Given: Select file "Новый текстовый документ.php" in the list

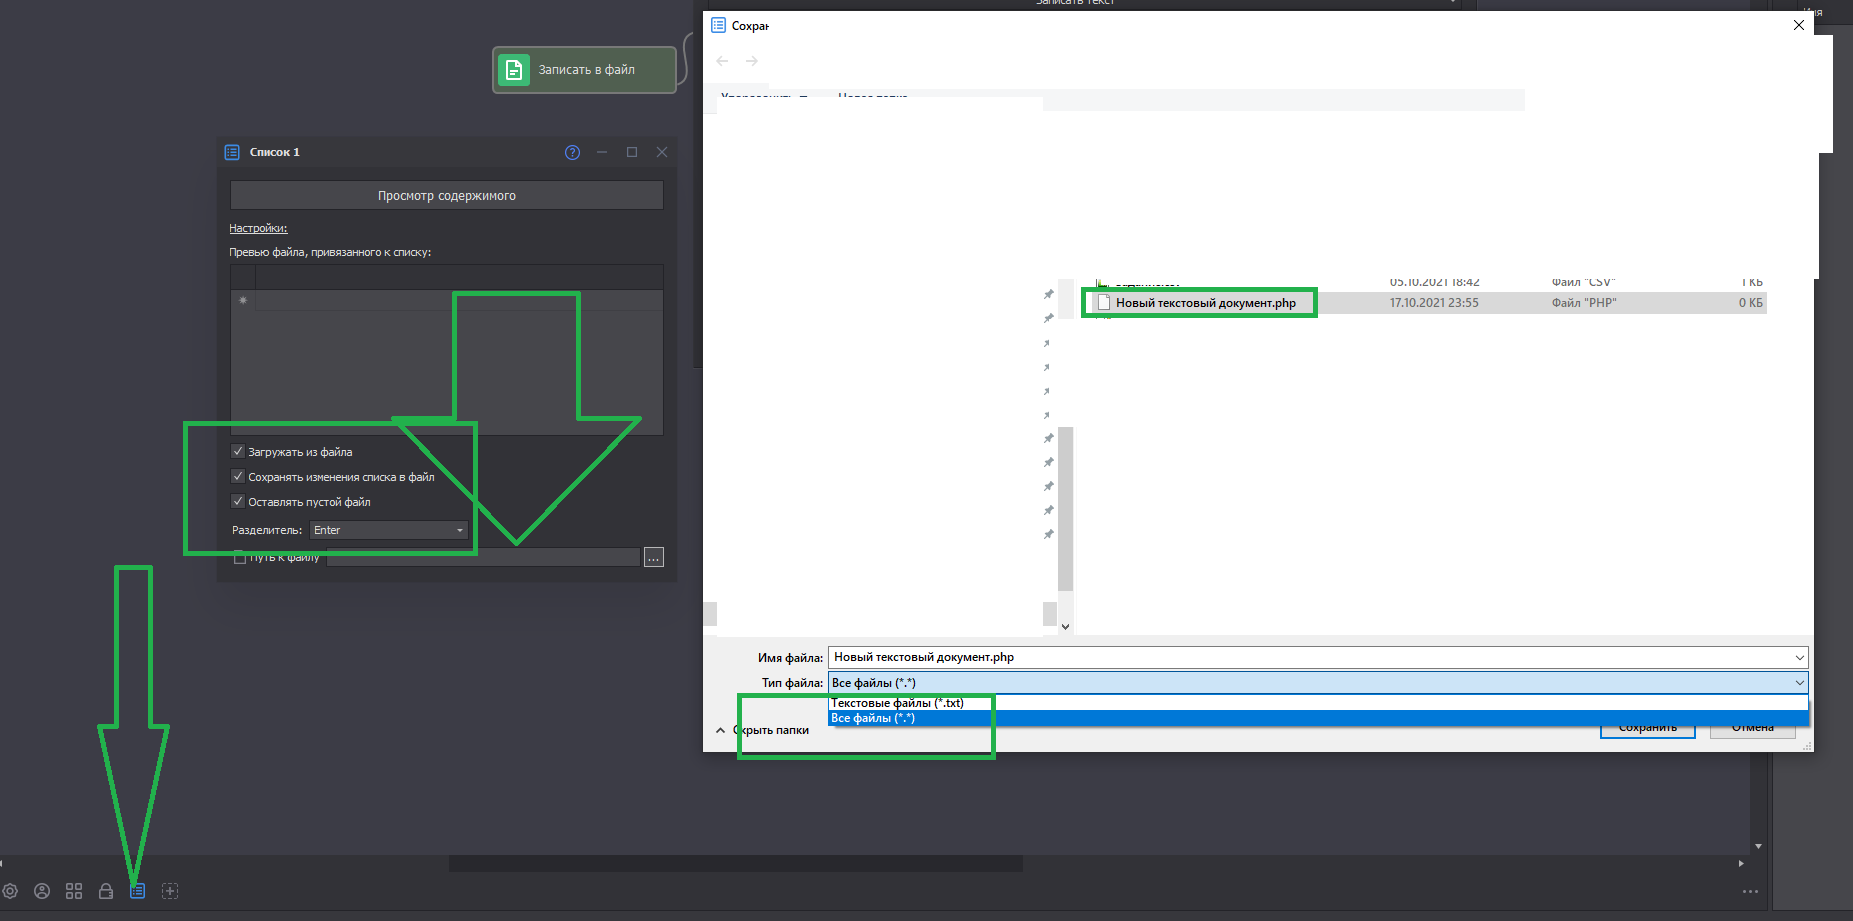Looking at the screenshot, I should pos(1205,303).
